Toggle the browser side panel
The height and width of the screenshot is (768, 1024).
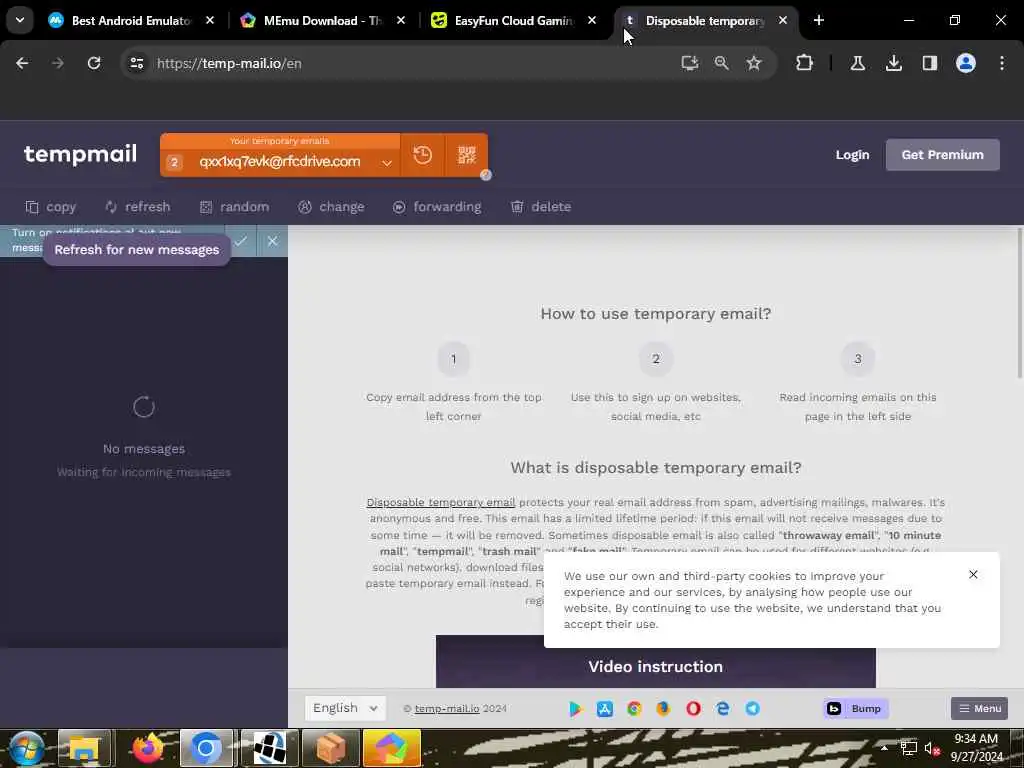coord(929,63)
